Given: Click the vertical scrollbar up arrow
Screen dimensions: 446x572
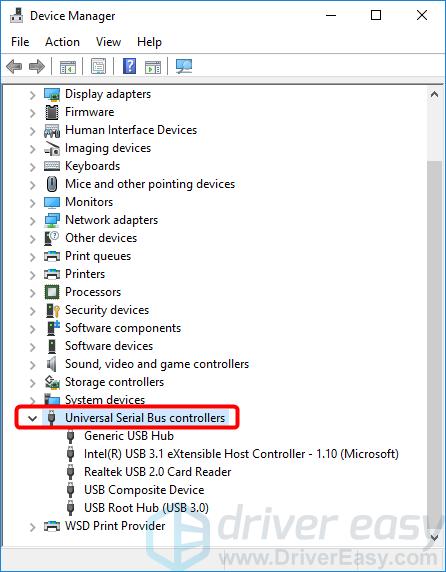Looking at the screenshot, I should tap(434, 95).
